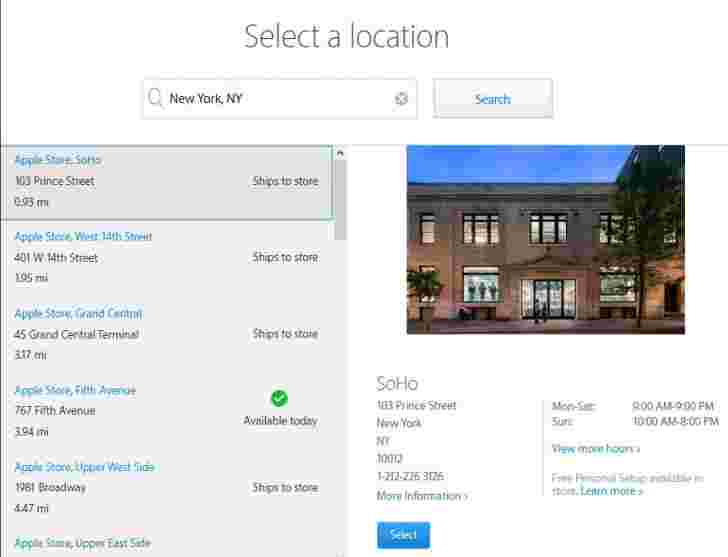The width and height of the screenshot is (728, 557).
Task: Click Available today label for Fifth Avenue
Action: click(x=280, y=421)
